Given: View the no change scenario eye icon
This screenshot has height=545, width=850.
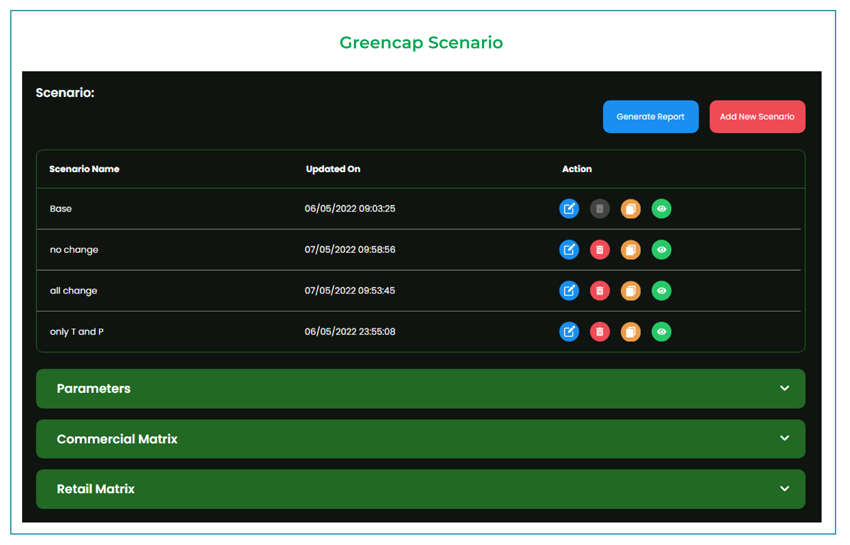Looking at the screenshot, I should click(661, 249).
